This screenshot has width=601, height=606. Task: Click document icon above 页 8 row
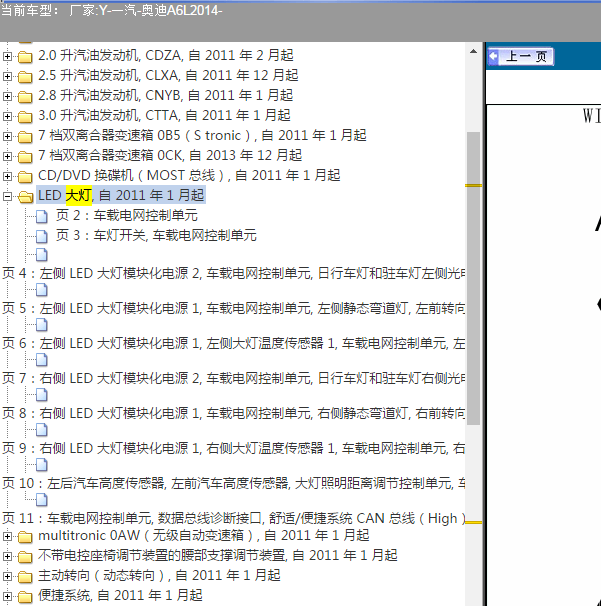point(42,395)
